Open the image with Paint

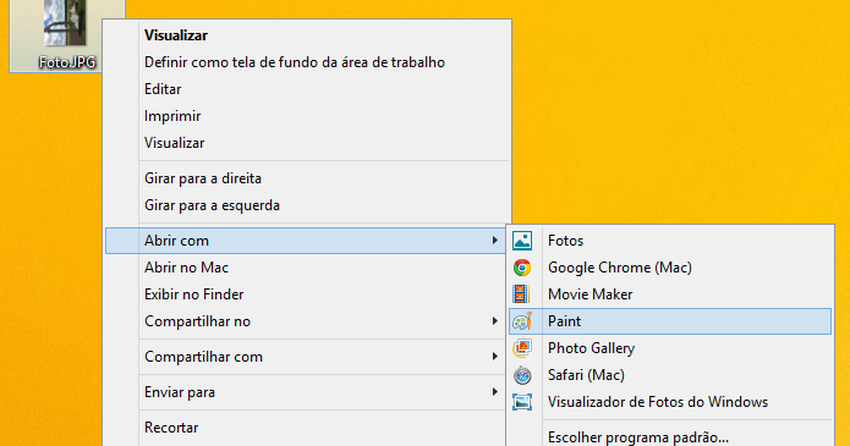pos(670,321)
